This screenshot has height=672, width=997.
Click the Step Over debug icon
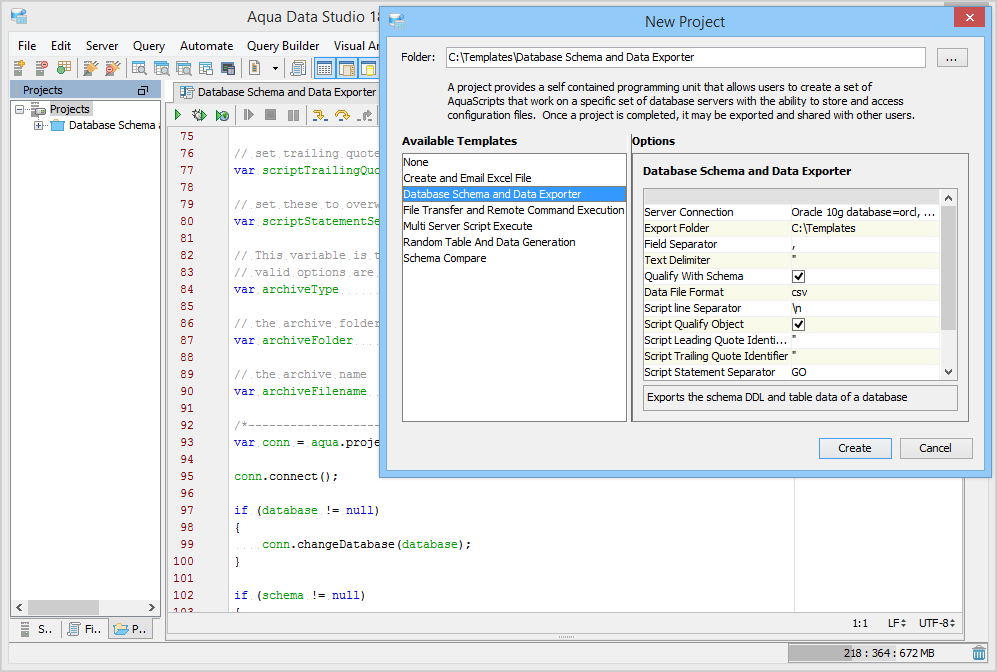pyautogui.click(x=343, y=116)
